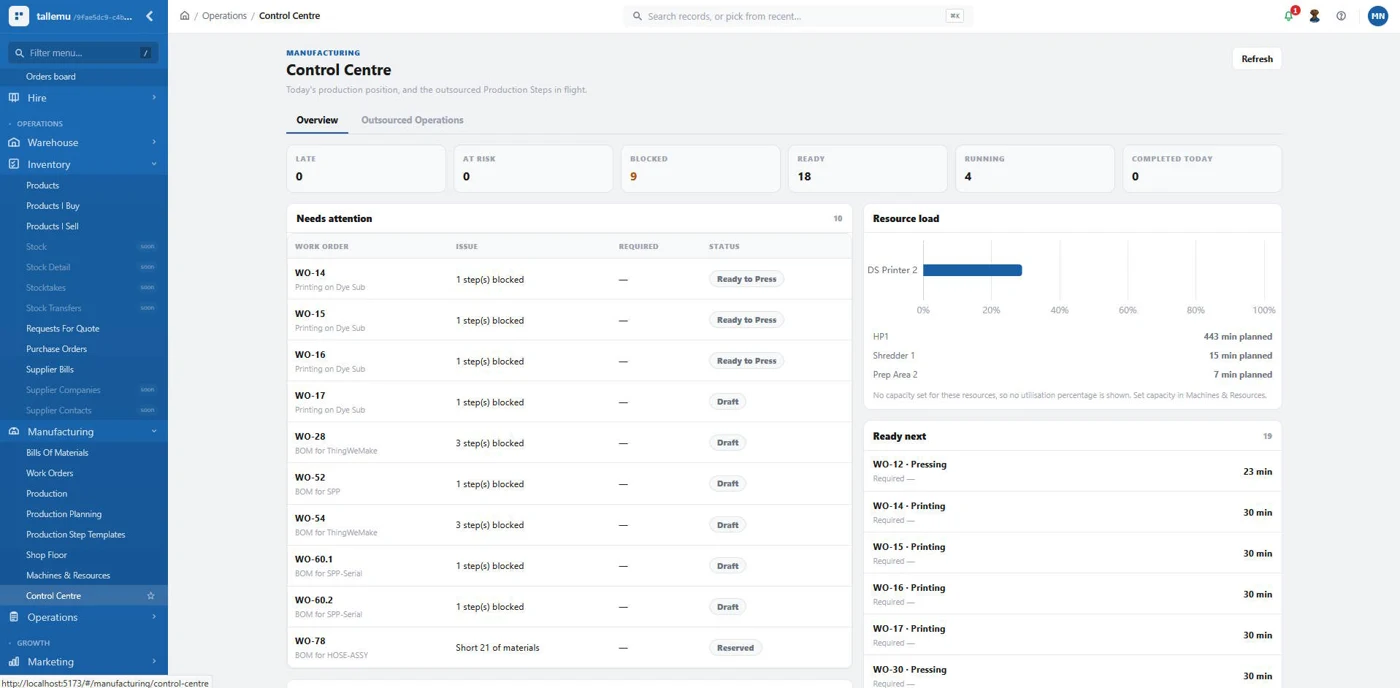Click the global search records field

point(798,16)
